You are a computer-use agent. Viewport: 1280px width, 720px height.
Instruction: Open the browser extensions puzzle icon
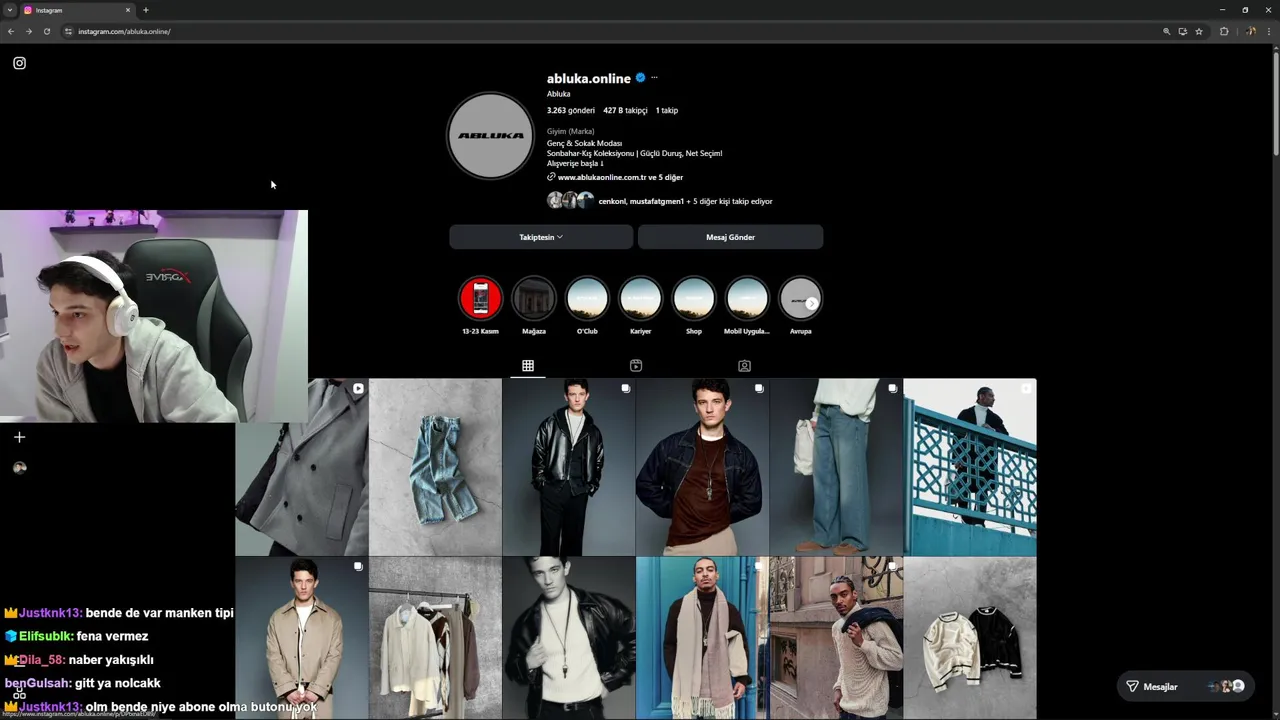pyautogui.click(x=1224, y=31)
